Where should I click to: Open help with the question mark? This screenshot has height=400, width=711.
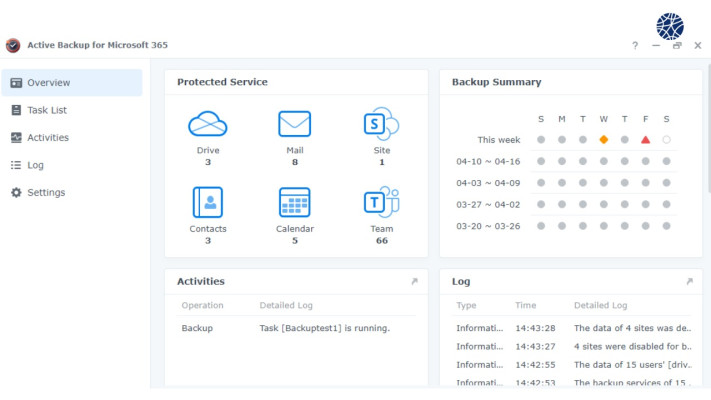(635, 45)
